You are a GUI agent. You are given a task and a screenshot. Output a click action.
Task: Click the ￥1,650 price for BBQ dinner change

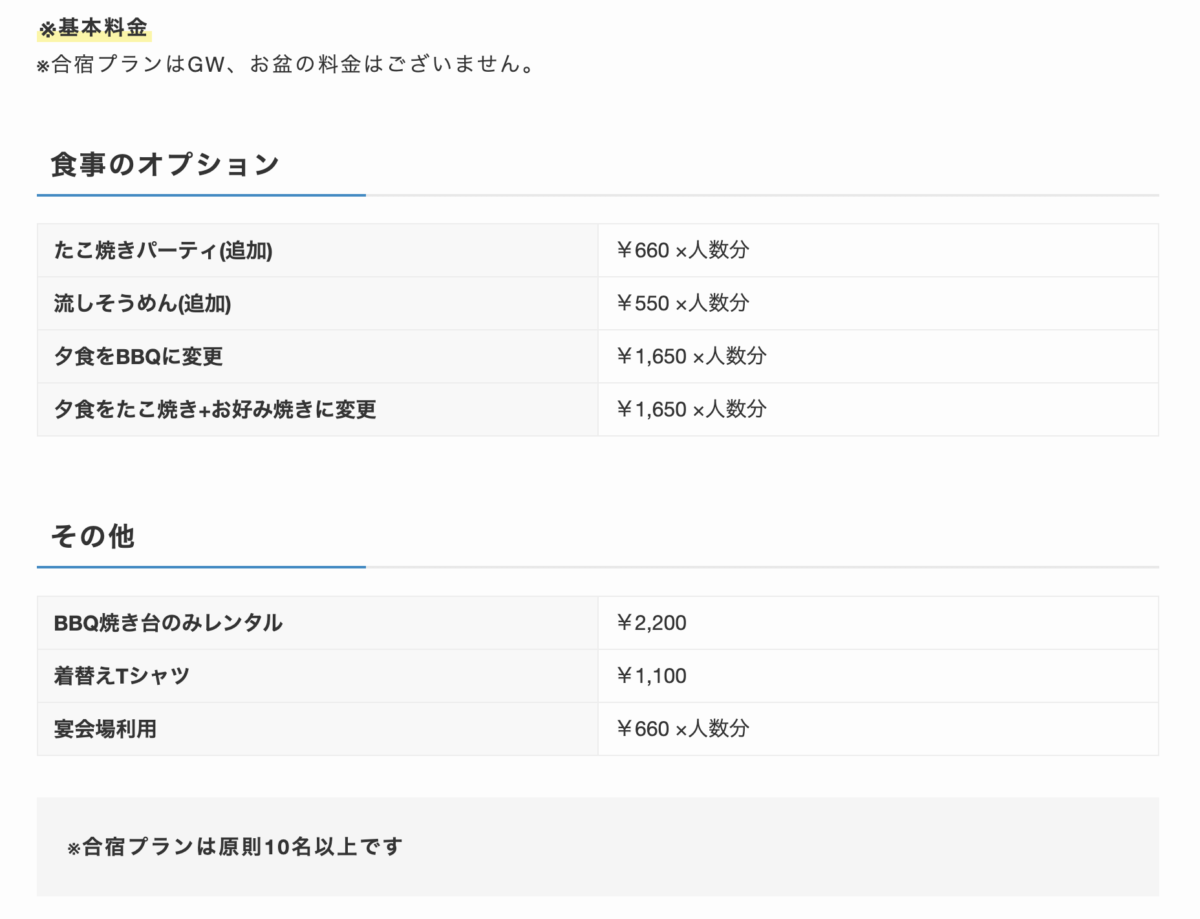click(691, 357)
